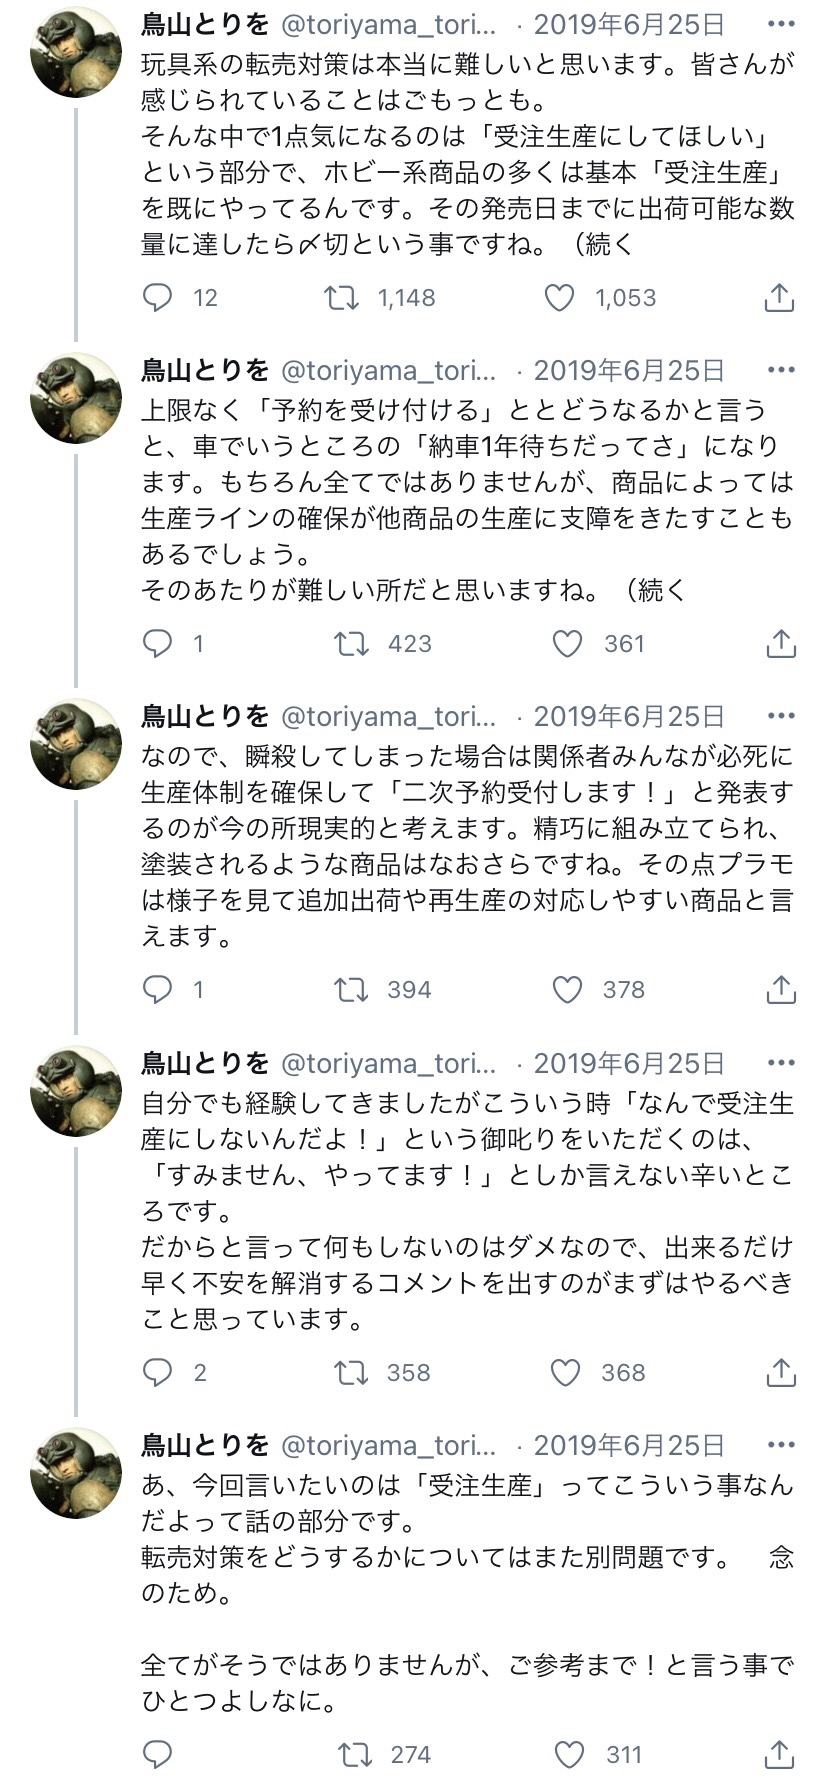The height and width of the screenshot is (1779, 828).
Task: Tap the avatar of the fourth tweet
Action: pyautogui.click(x=76, y=1090)
